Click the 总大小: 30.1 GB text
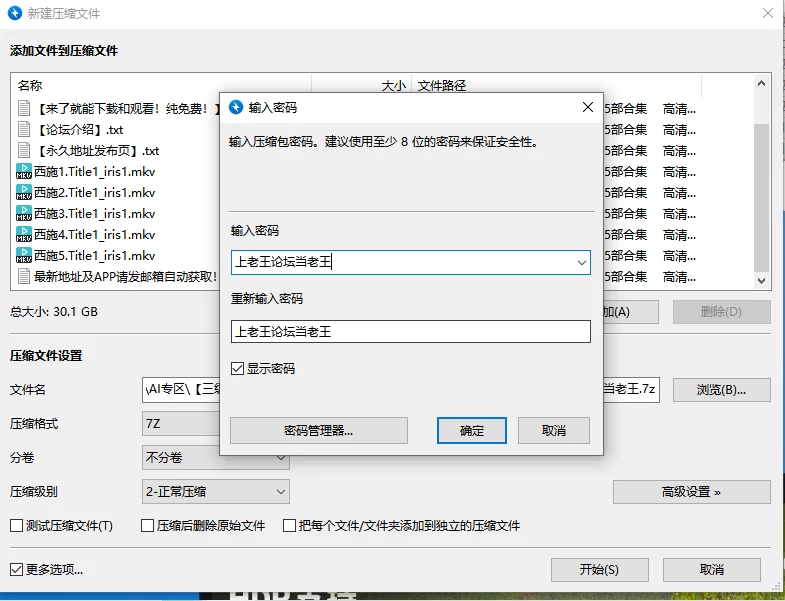The height and width of the screenshot is (601, 785). [54, 312]
